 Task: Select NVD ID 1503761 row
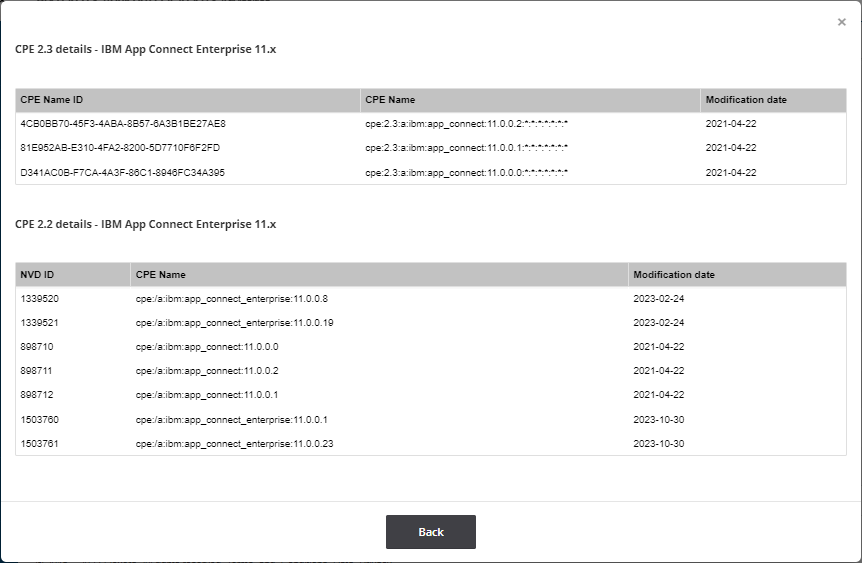431,444
